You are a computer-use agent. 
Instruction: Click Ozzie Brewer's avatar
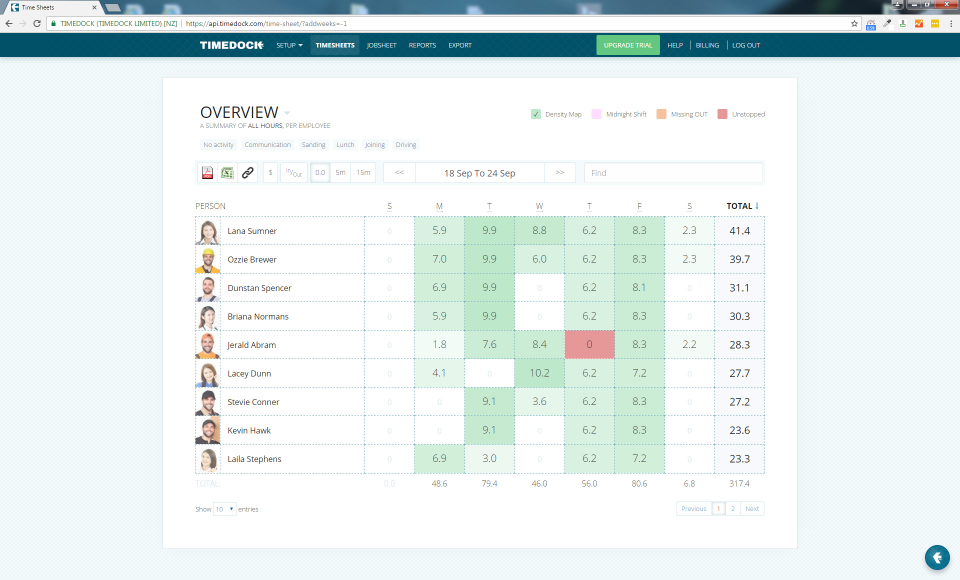click(x=208, y=260)
